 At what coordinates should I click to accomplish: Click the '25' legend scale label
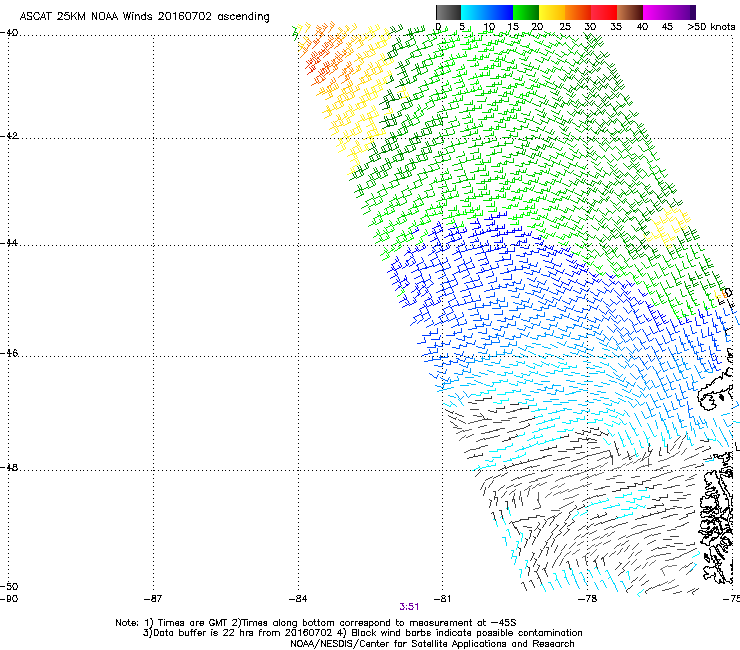565,27
